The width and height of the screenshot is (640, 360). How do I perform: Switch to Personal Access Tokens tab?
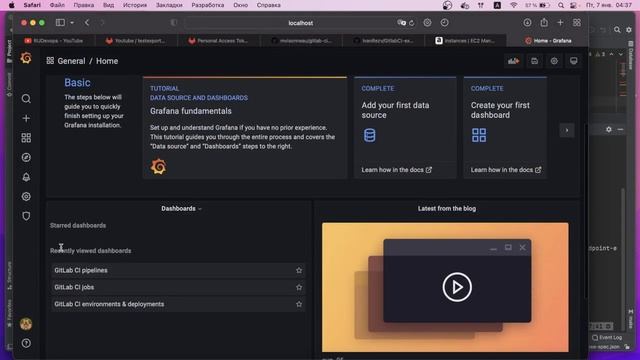click(x=219, y=41)
